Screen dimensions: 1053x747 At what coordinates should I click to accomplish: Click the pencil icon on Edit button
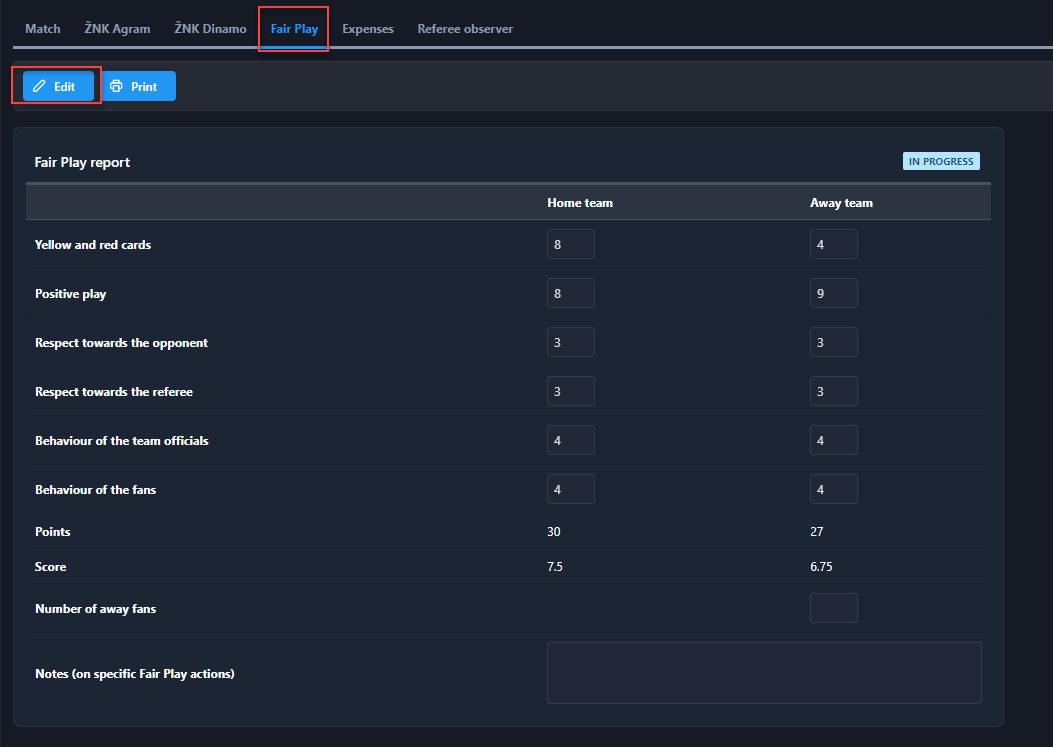(40, 87)
